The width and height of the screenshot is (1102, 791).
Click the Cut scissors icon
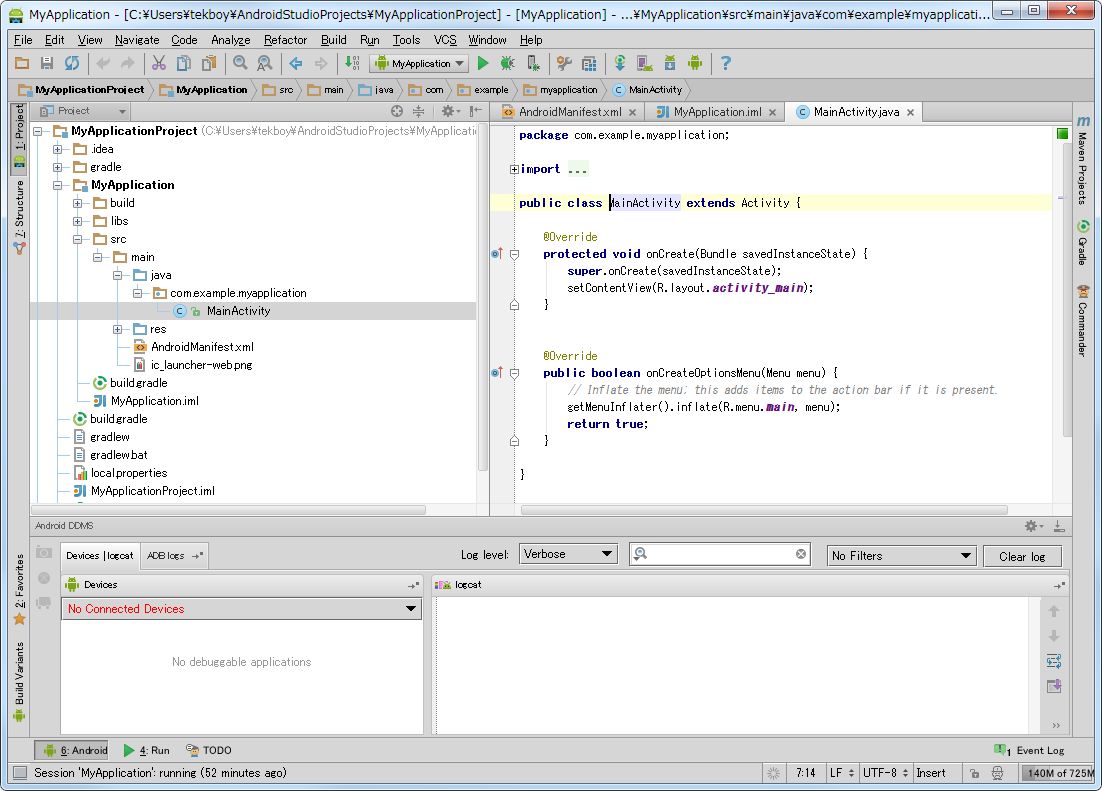pyautogui.click(x=159, y=63)
